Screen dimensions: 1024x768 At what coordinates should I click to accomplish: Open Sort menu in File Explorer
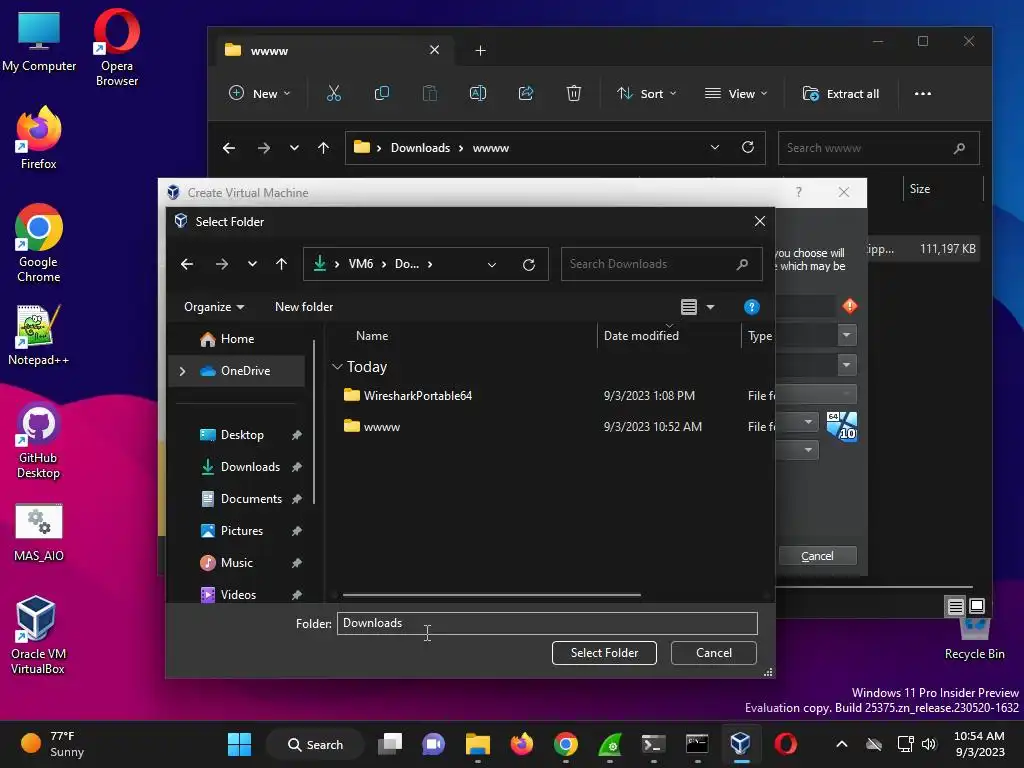tap(647, 93)
